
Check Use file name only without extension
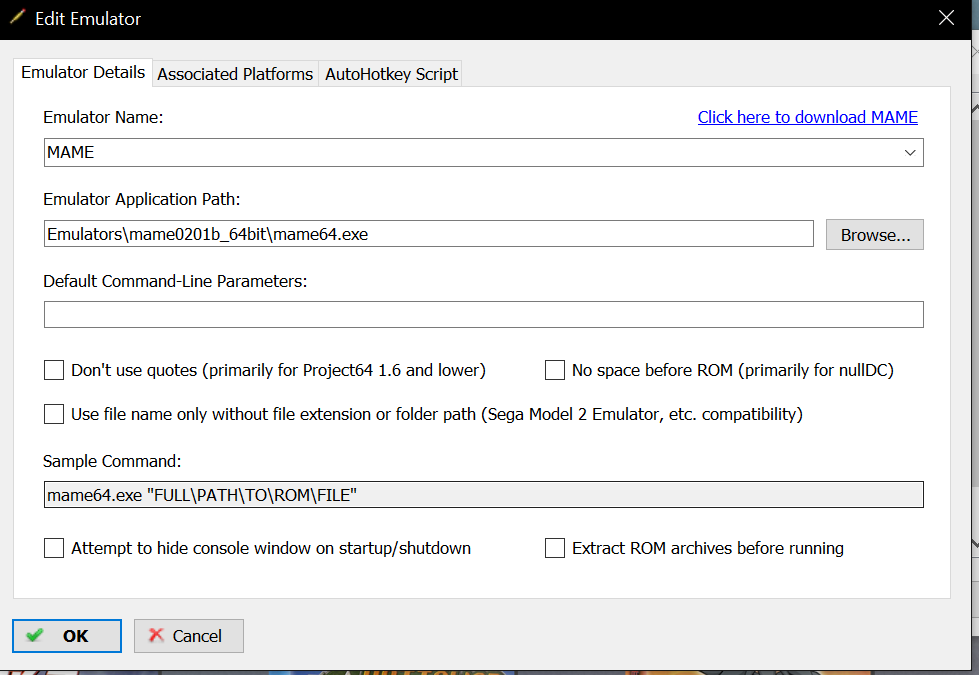click(x=54, y=414)
